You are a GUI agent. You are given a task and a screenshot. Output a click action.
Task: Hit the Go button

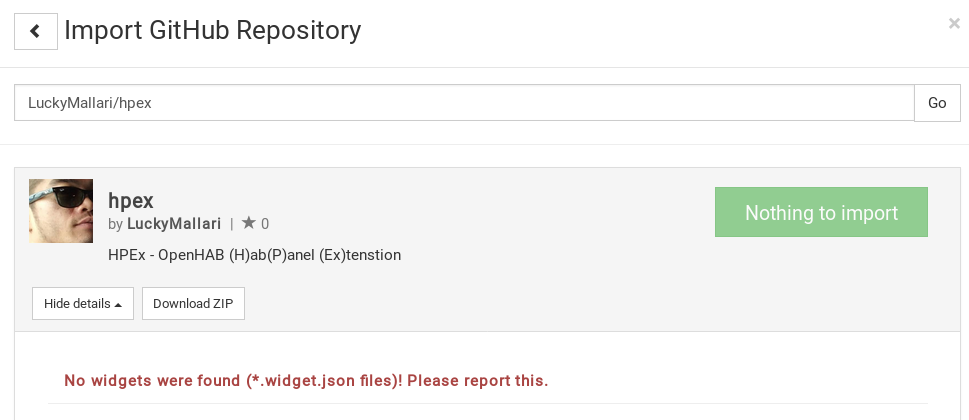point(937,103)
